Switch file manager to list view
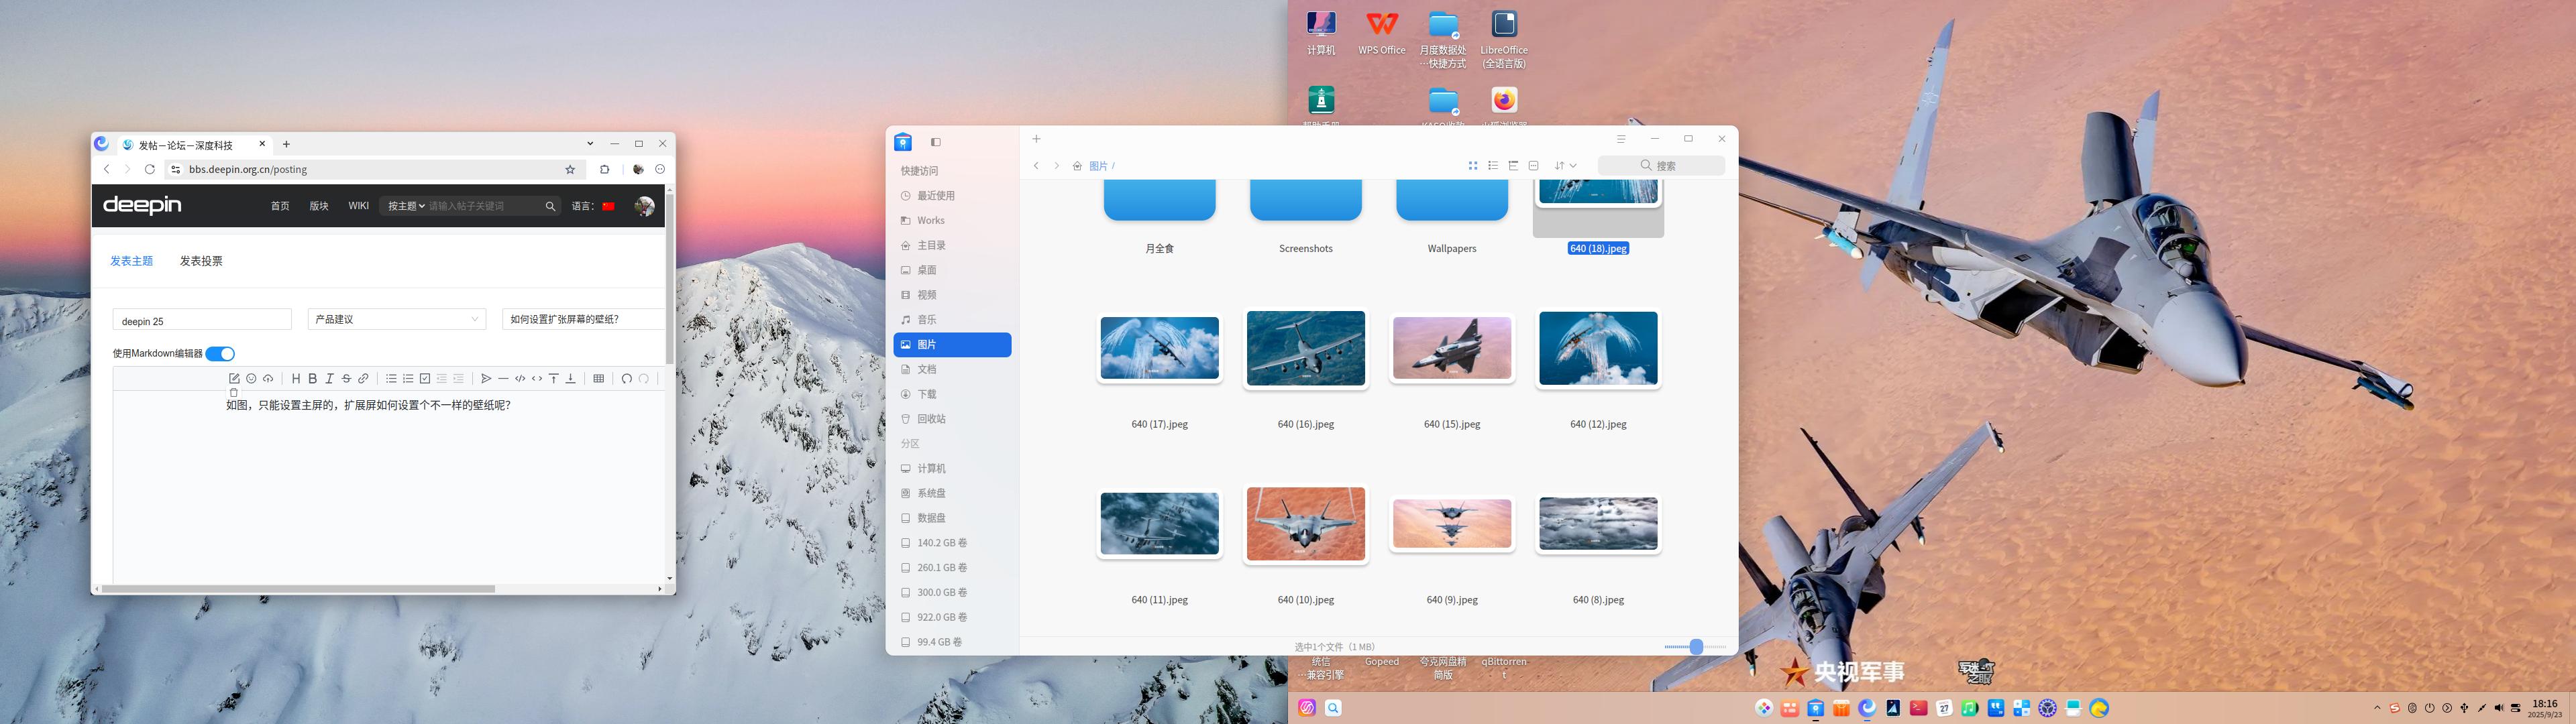 1493,166
